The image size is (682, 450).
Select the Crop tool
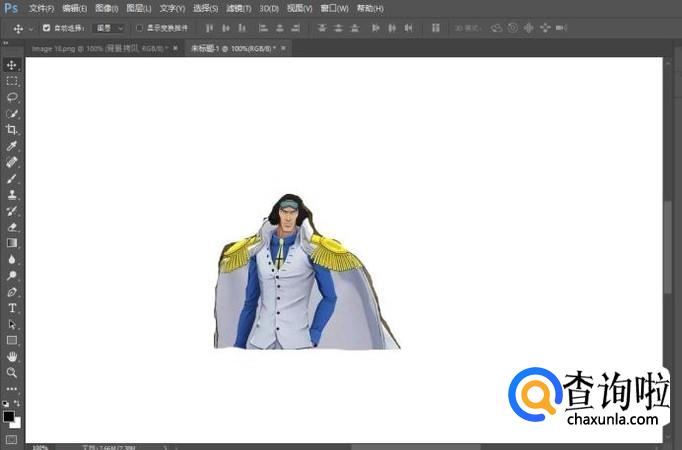pos(12,130)
